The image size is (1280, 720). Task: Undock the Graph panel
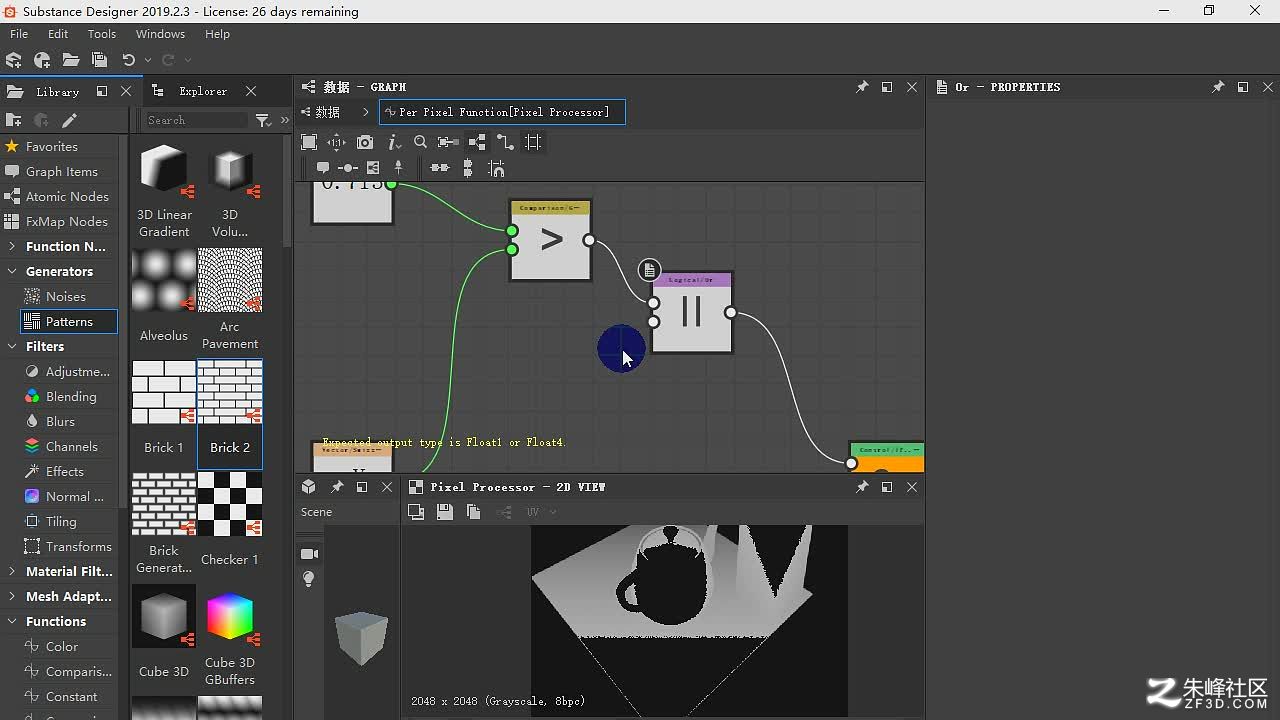(887, 87)
